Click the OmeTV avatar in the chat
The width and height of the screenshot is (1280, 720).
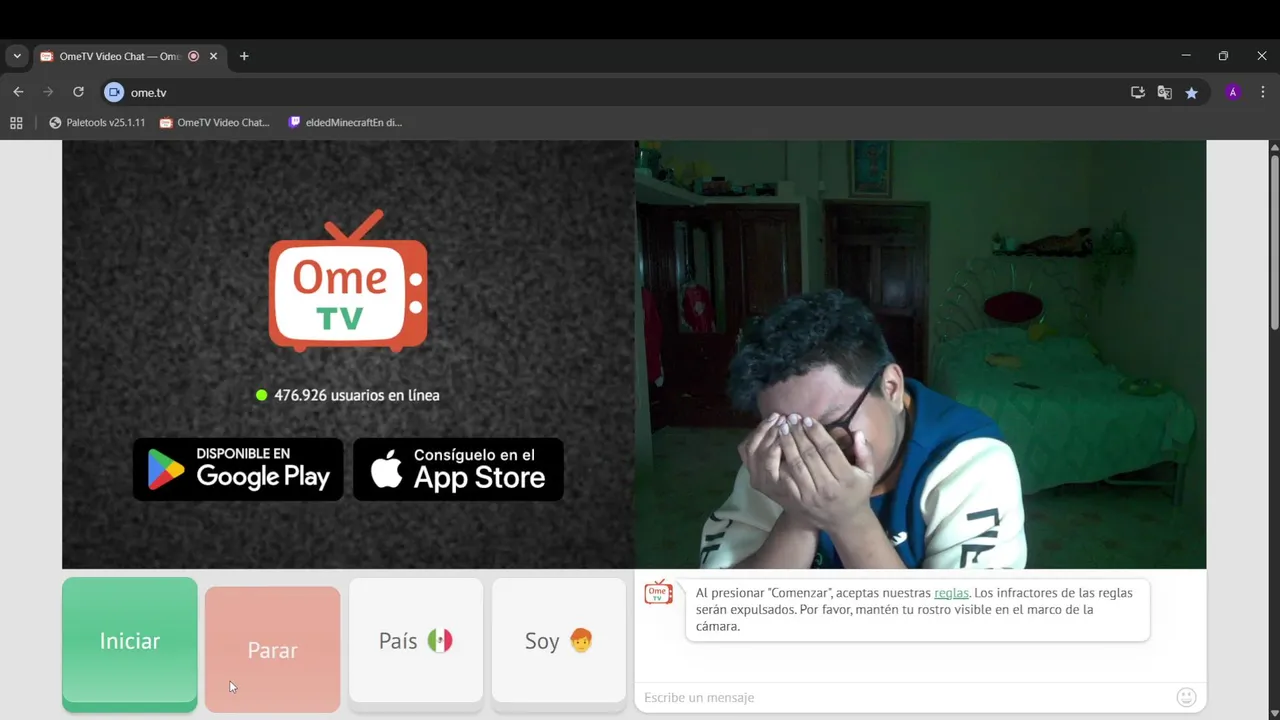point(658,592)
